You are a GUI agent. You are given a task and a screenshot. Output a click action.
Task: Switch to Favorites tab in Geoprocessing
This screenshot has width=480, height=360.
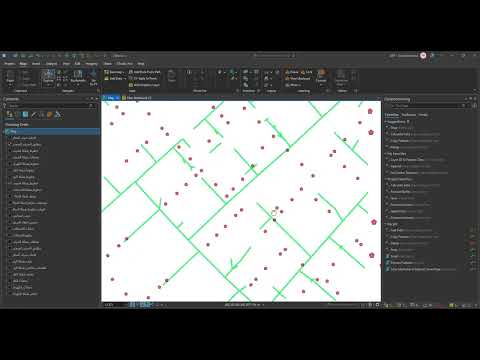pos(392,115)
